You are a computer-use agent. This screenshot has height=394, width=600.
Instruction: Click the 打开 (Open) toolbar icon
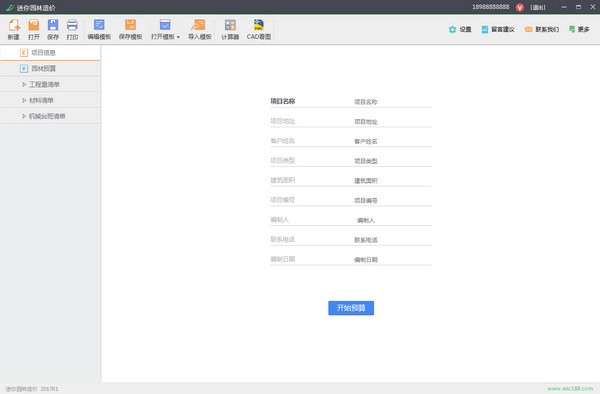click(x=34, y=25)
